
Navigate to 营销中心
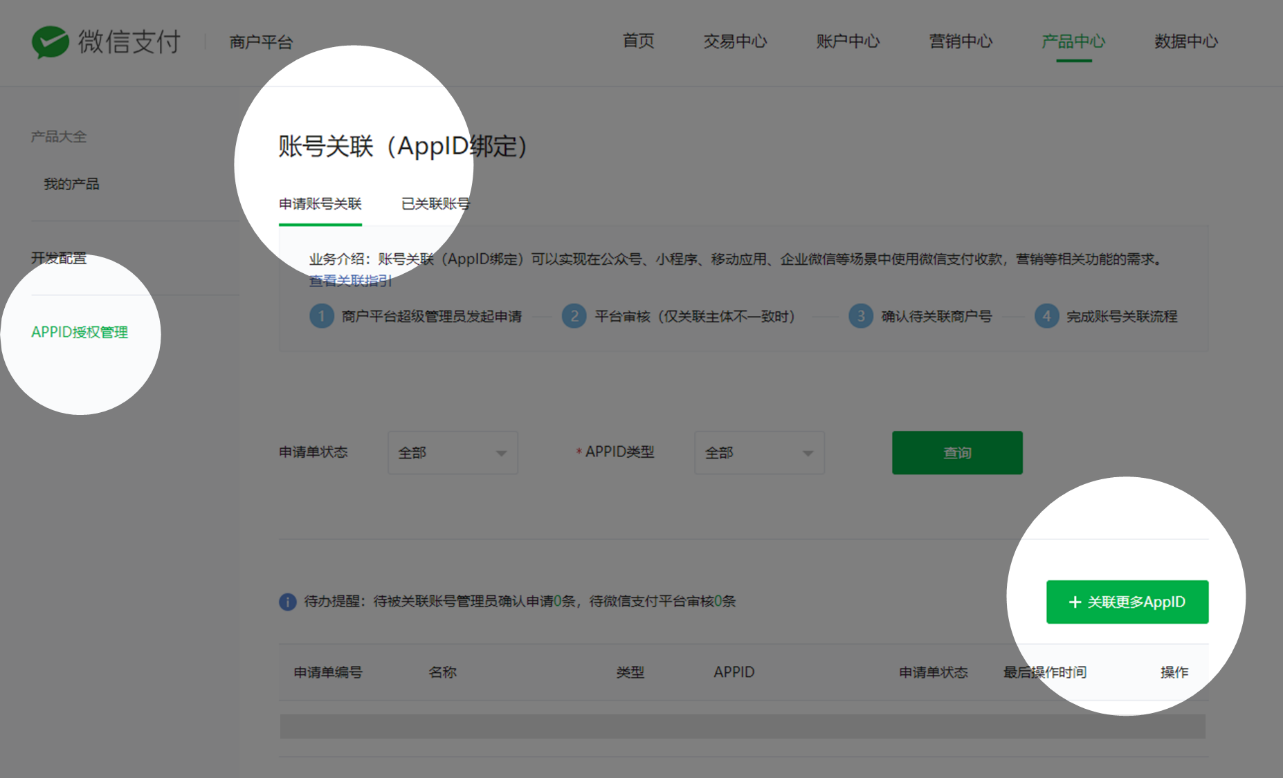pos(961,41)
